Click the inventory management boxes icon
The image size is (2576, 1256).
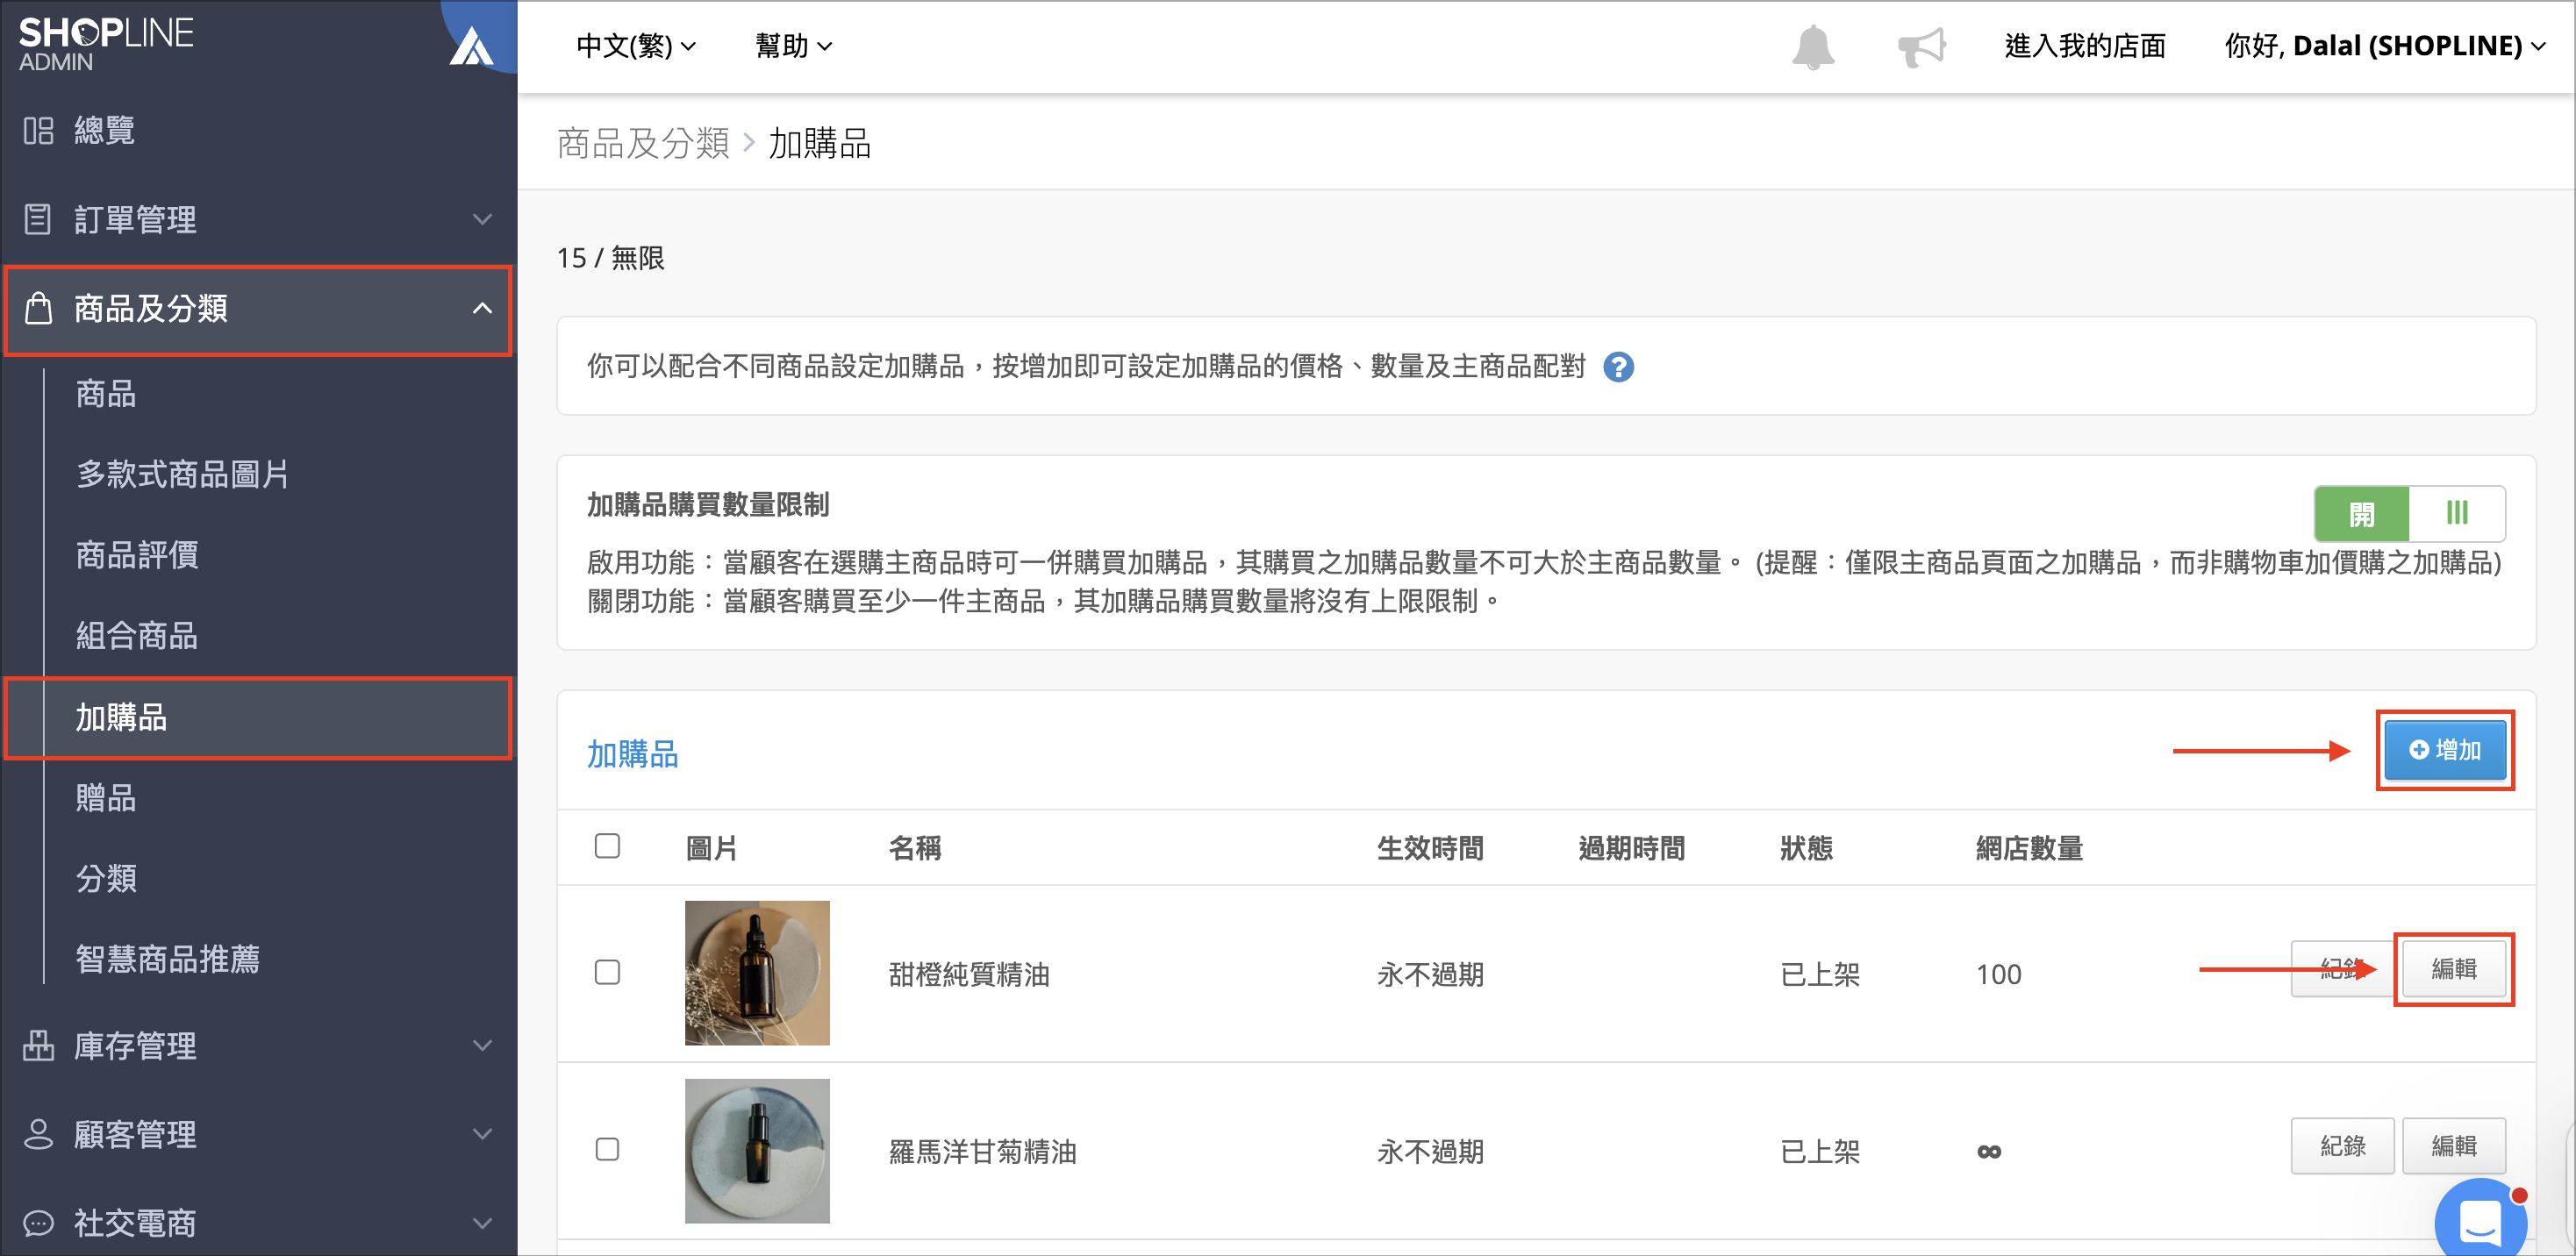click(38, 1045)
